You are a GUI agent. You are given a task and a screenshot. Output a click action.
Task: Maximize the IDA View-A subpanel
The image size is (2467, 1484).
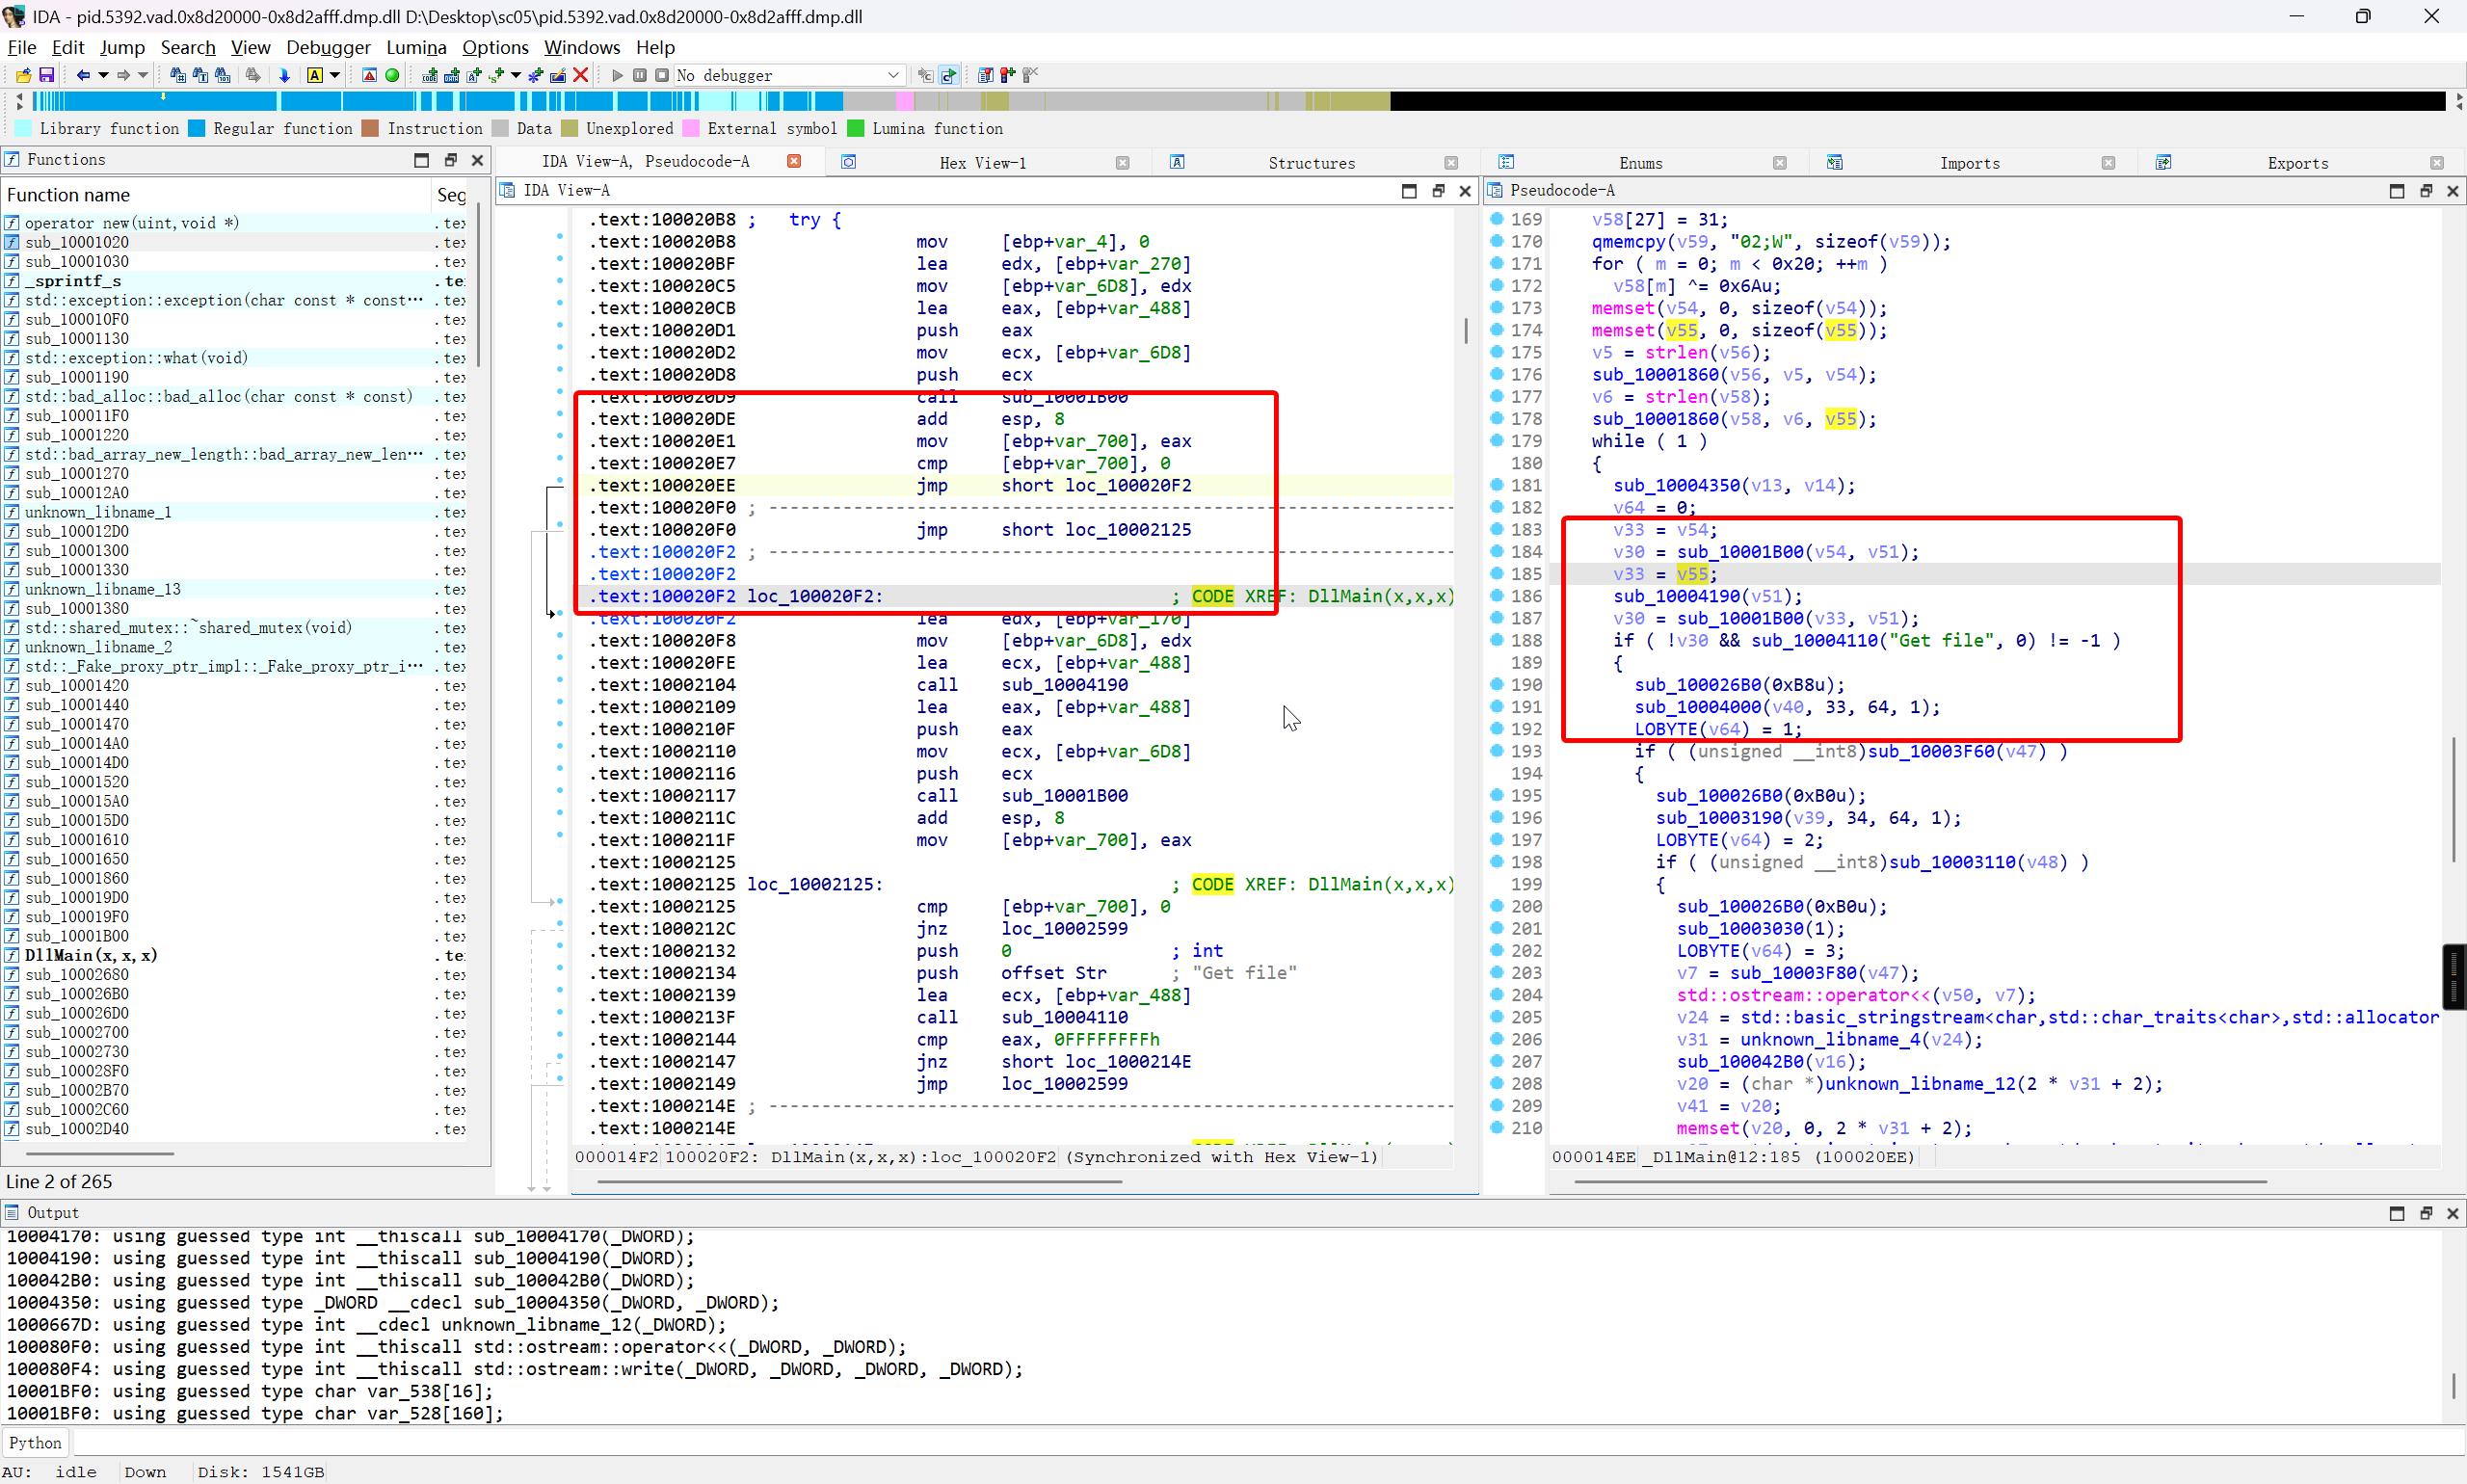pos(1409,191)
